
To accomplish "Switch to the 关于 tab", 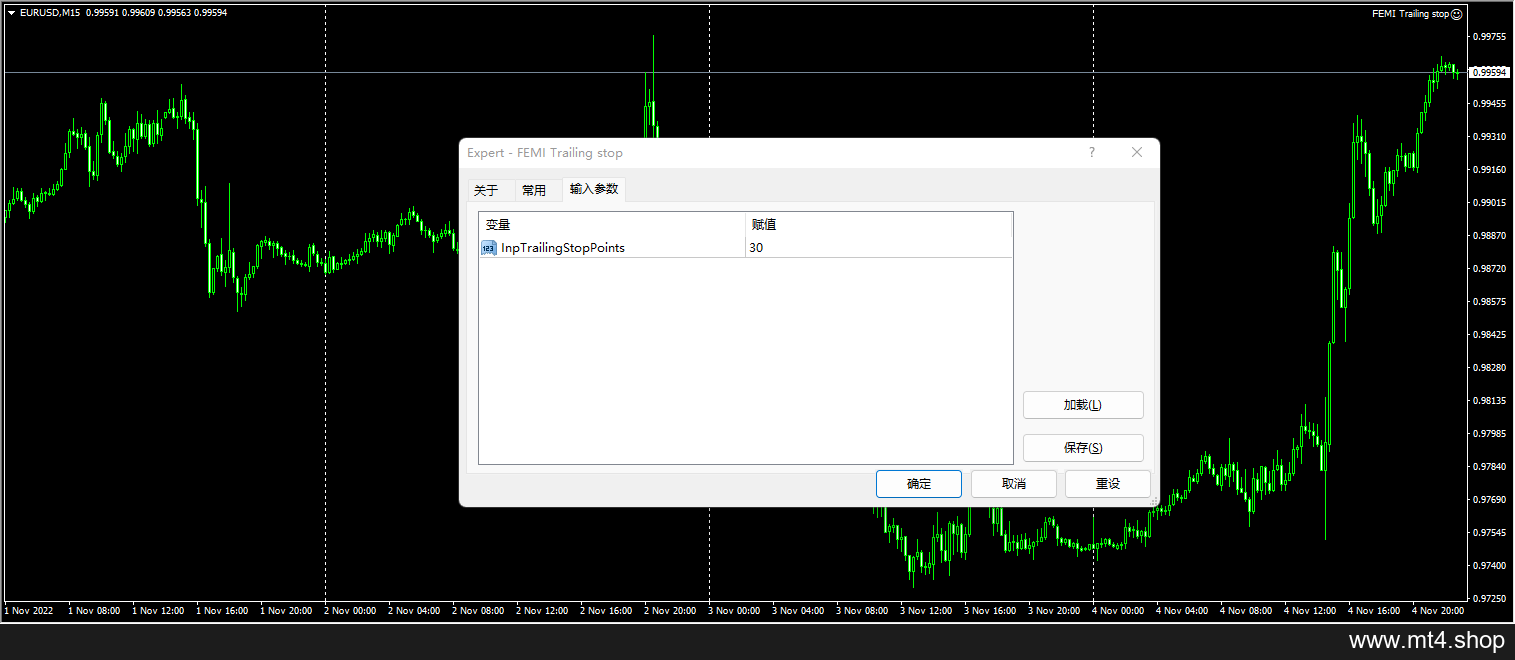I will click(x=486, y=190).
